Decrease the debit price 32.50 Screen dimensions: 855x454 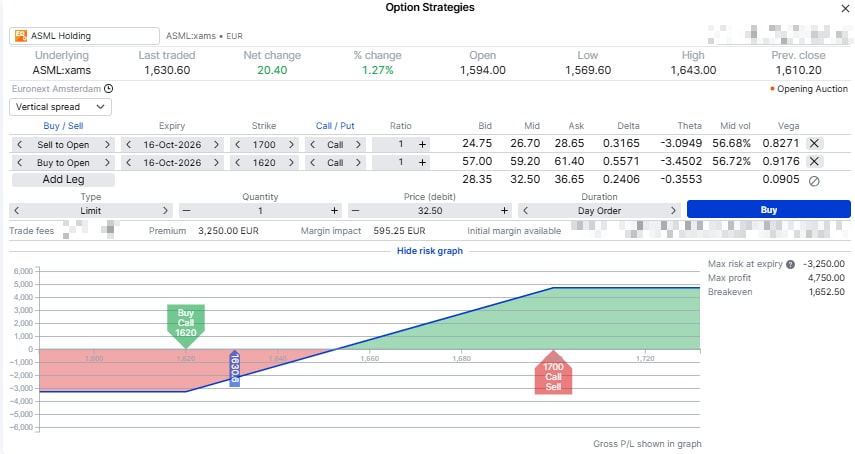click(x=356, y=210)
